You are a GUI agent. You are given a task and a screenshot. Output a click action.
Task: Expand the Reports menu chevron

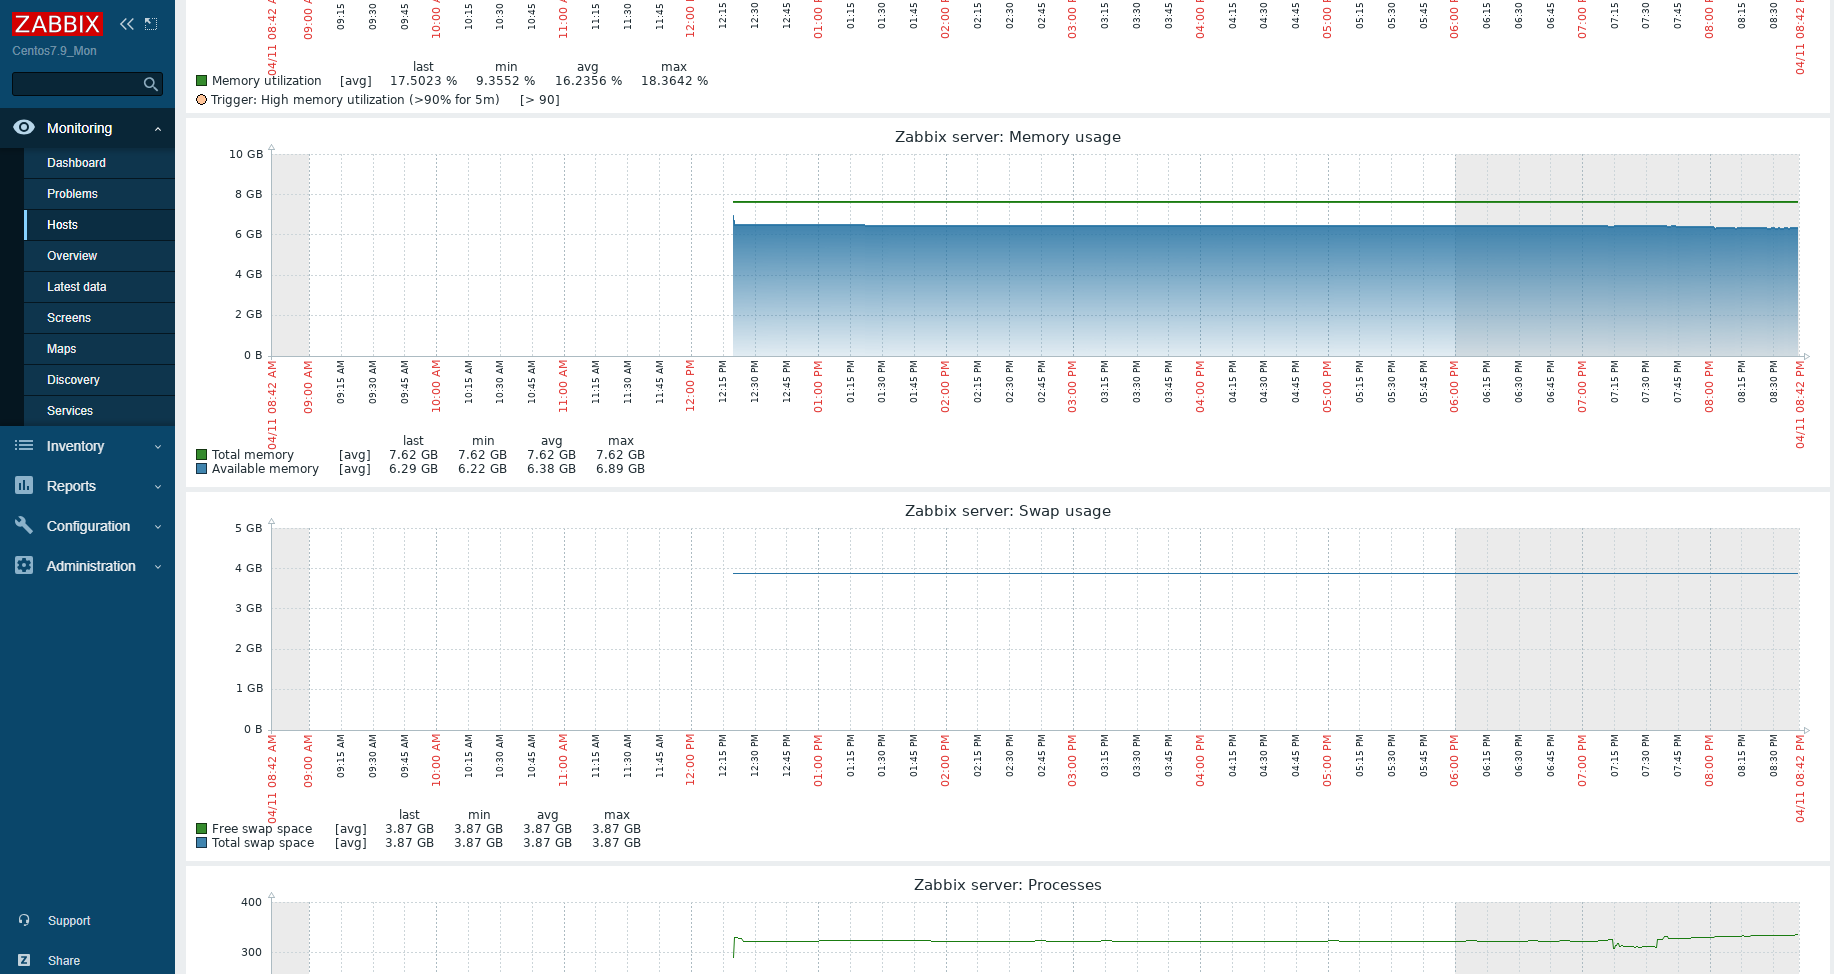coord(158,487)
